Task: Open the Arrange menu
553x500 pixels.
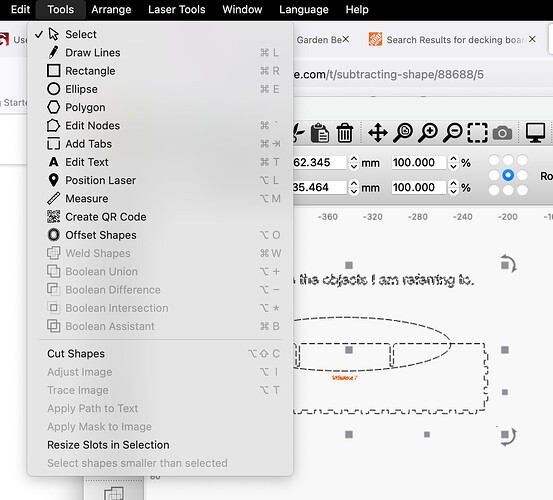Action: coord(111,10)
